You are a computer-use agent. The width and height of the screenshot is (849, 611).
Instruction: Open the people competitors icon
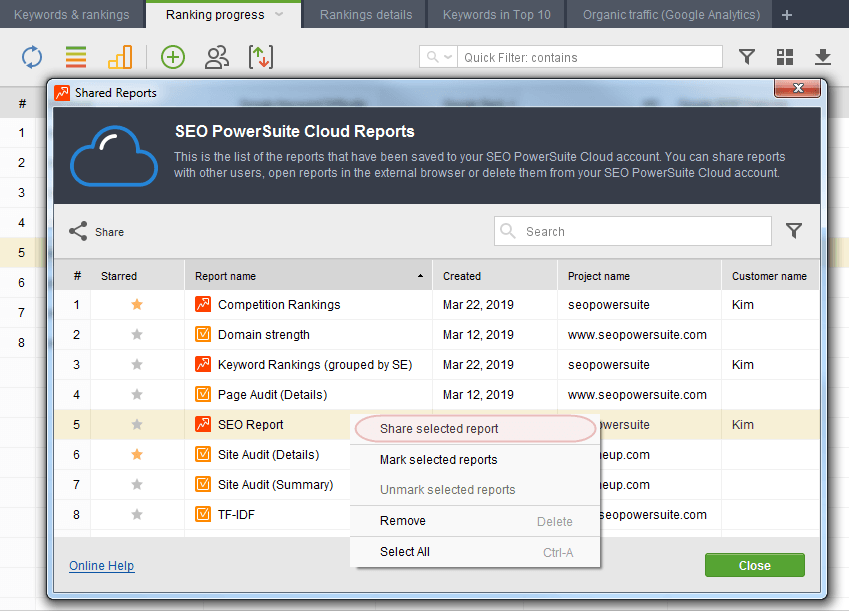217,57
